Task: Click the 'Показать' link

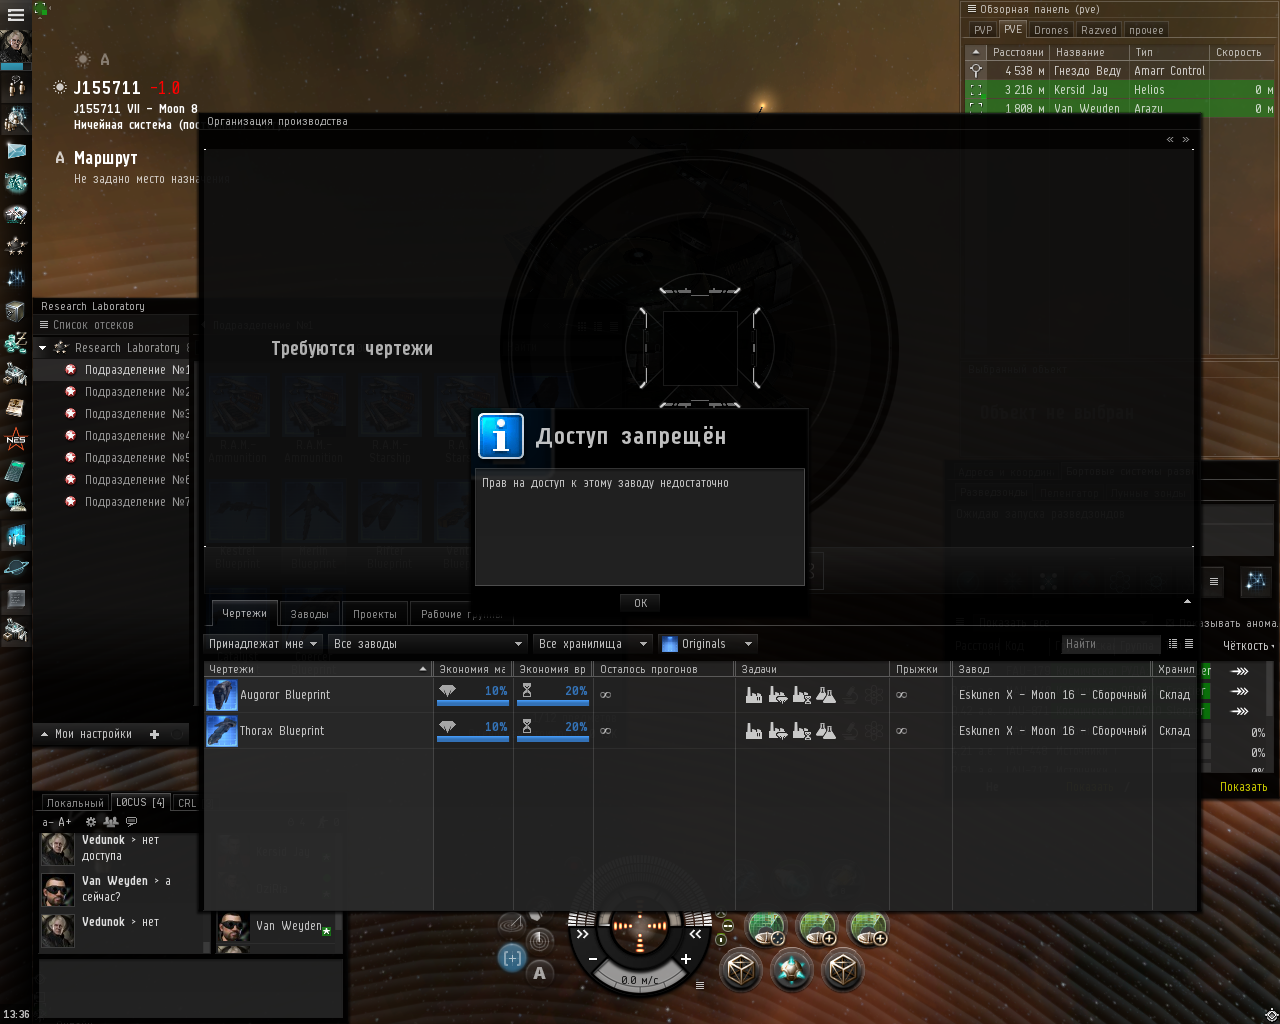Action: pos(1243,787)
